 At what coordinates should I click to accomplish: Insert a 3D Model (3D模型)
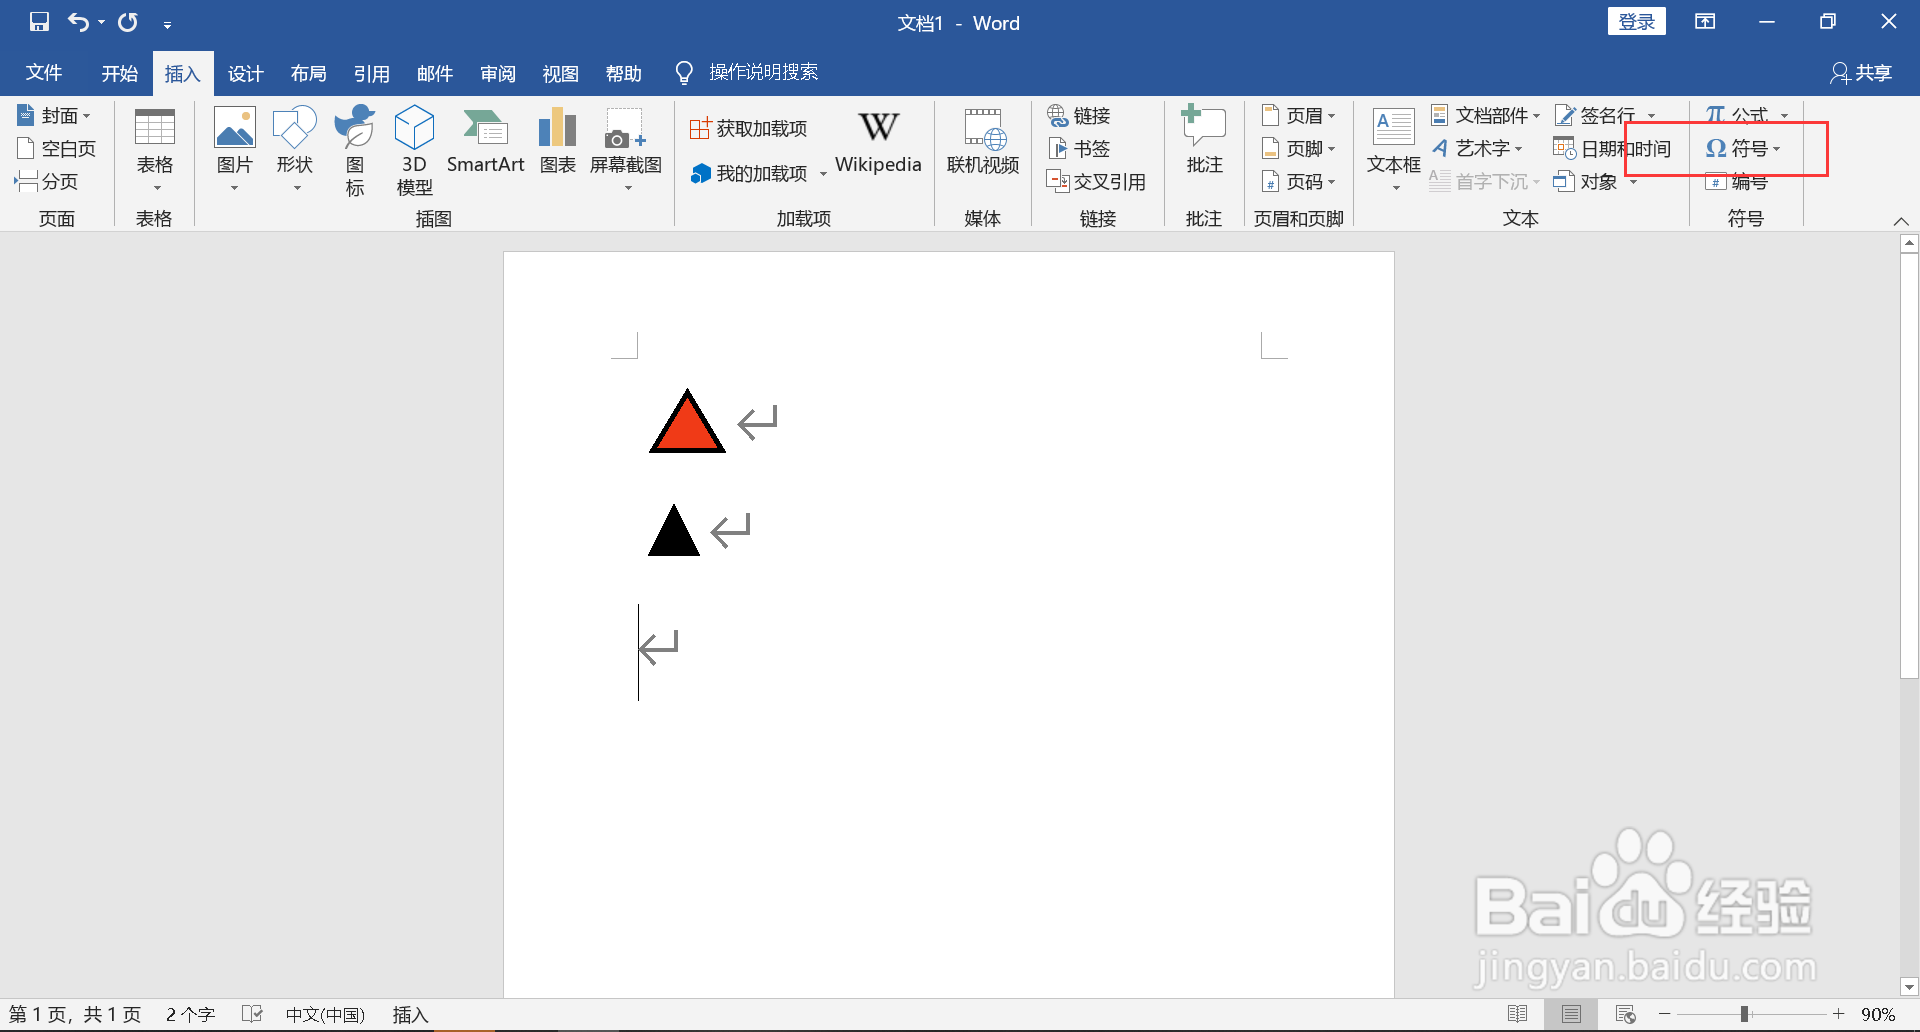point(414,150)
